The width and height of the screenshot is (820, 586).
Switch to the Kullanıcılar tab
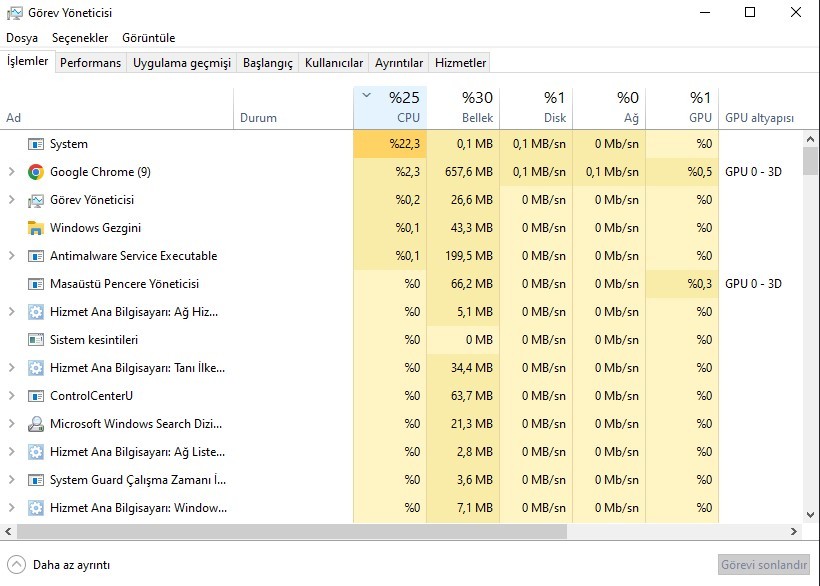tap(334, 63)
